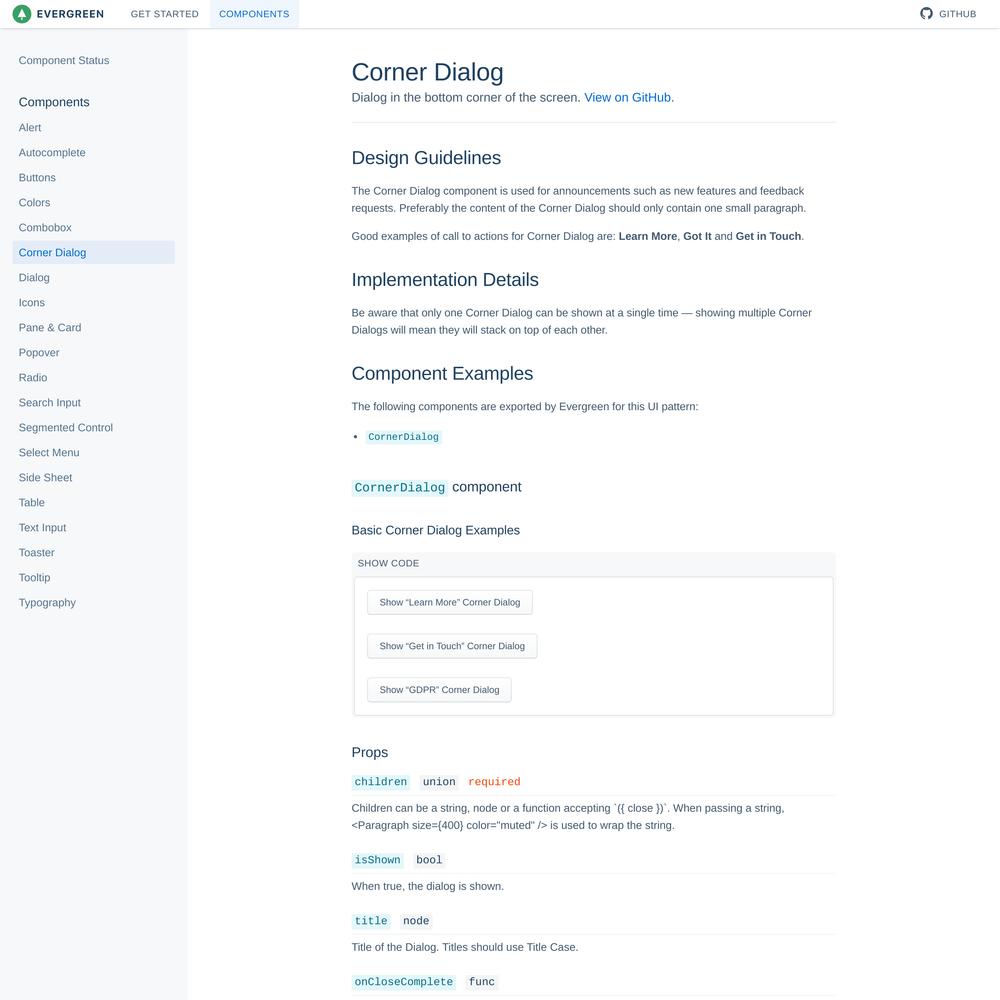Viewport: 1000px width, 1000px height.
Task: Click the Component Examples heading
Action: tap(442, 373)
